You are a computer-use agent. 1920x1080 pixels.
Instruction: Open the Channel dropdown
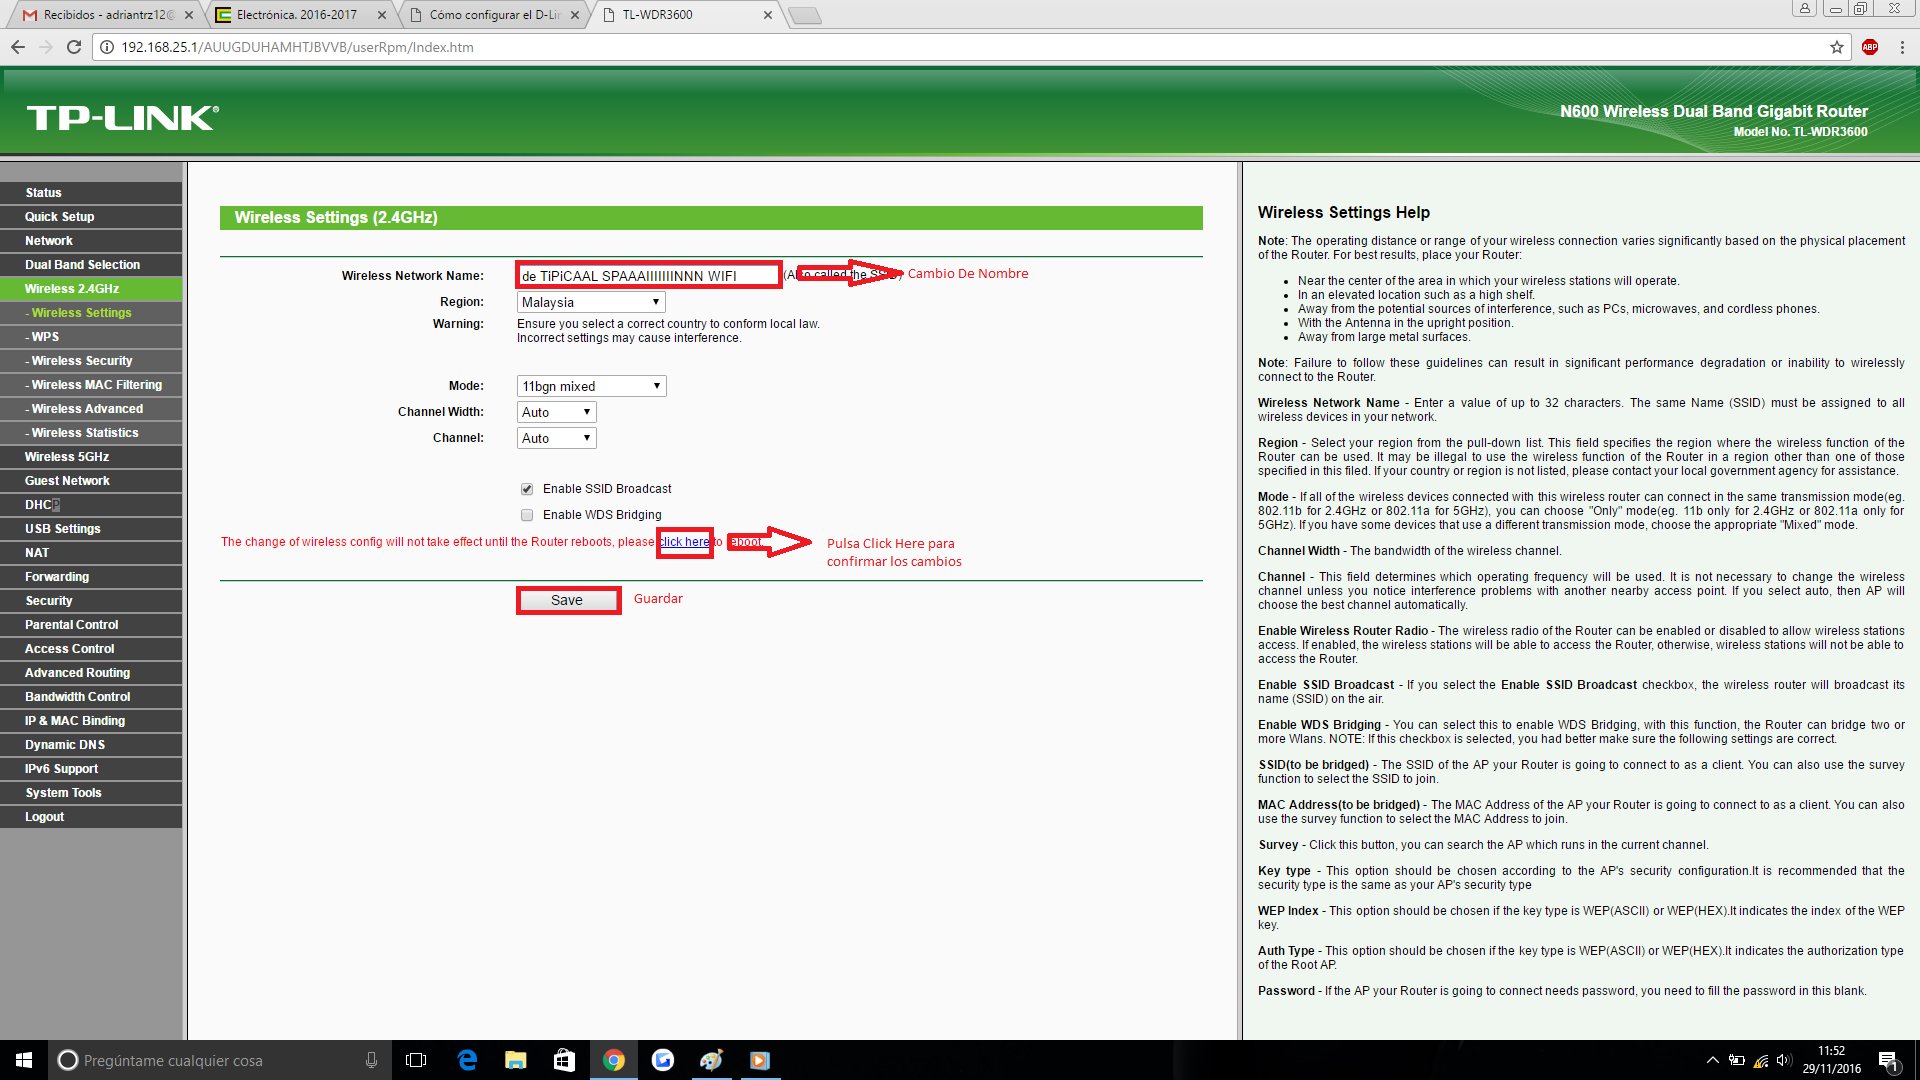[556, 438]
